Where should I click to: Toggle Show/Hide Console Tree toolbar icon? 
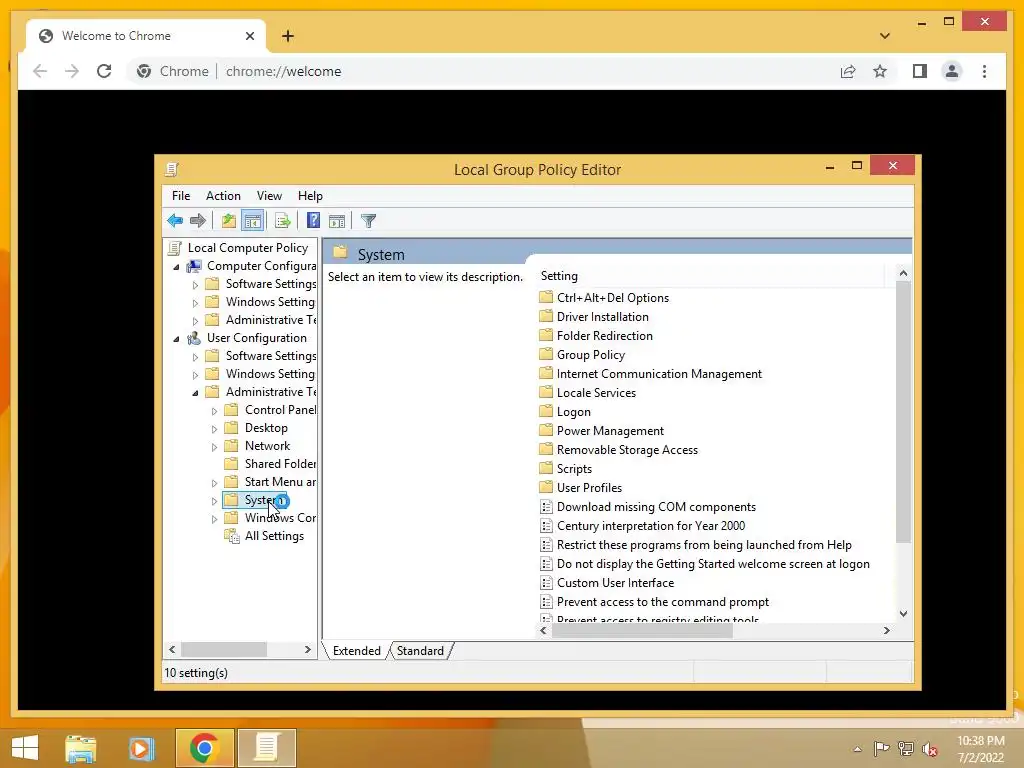point(252,221)
